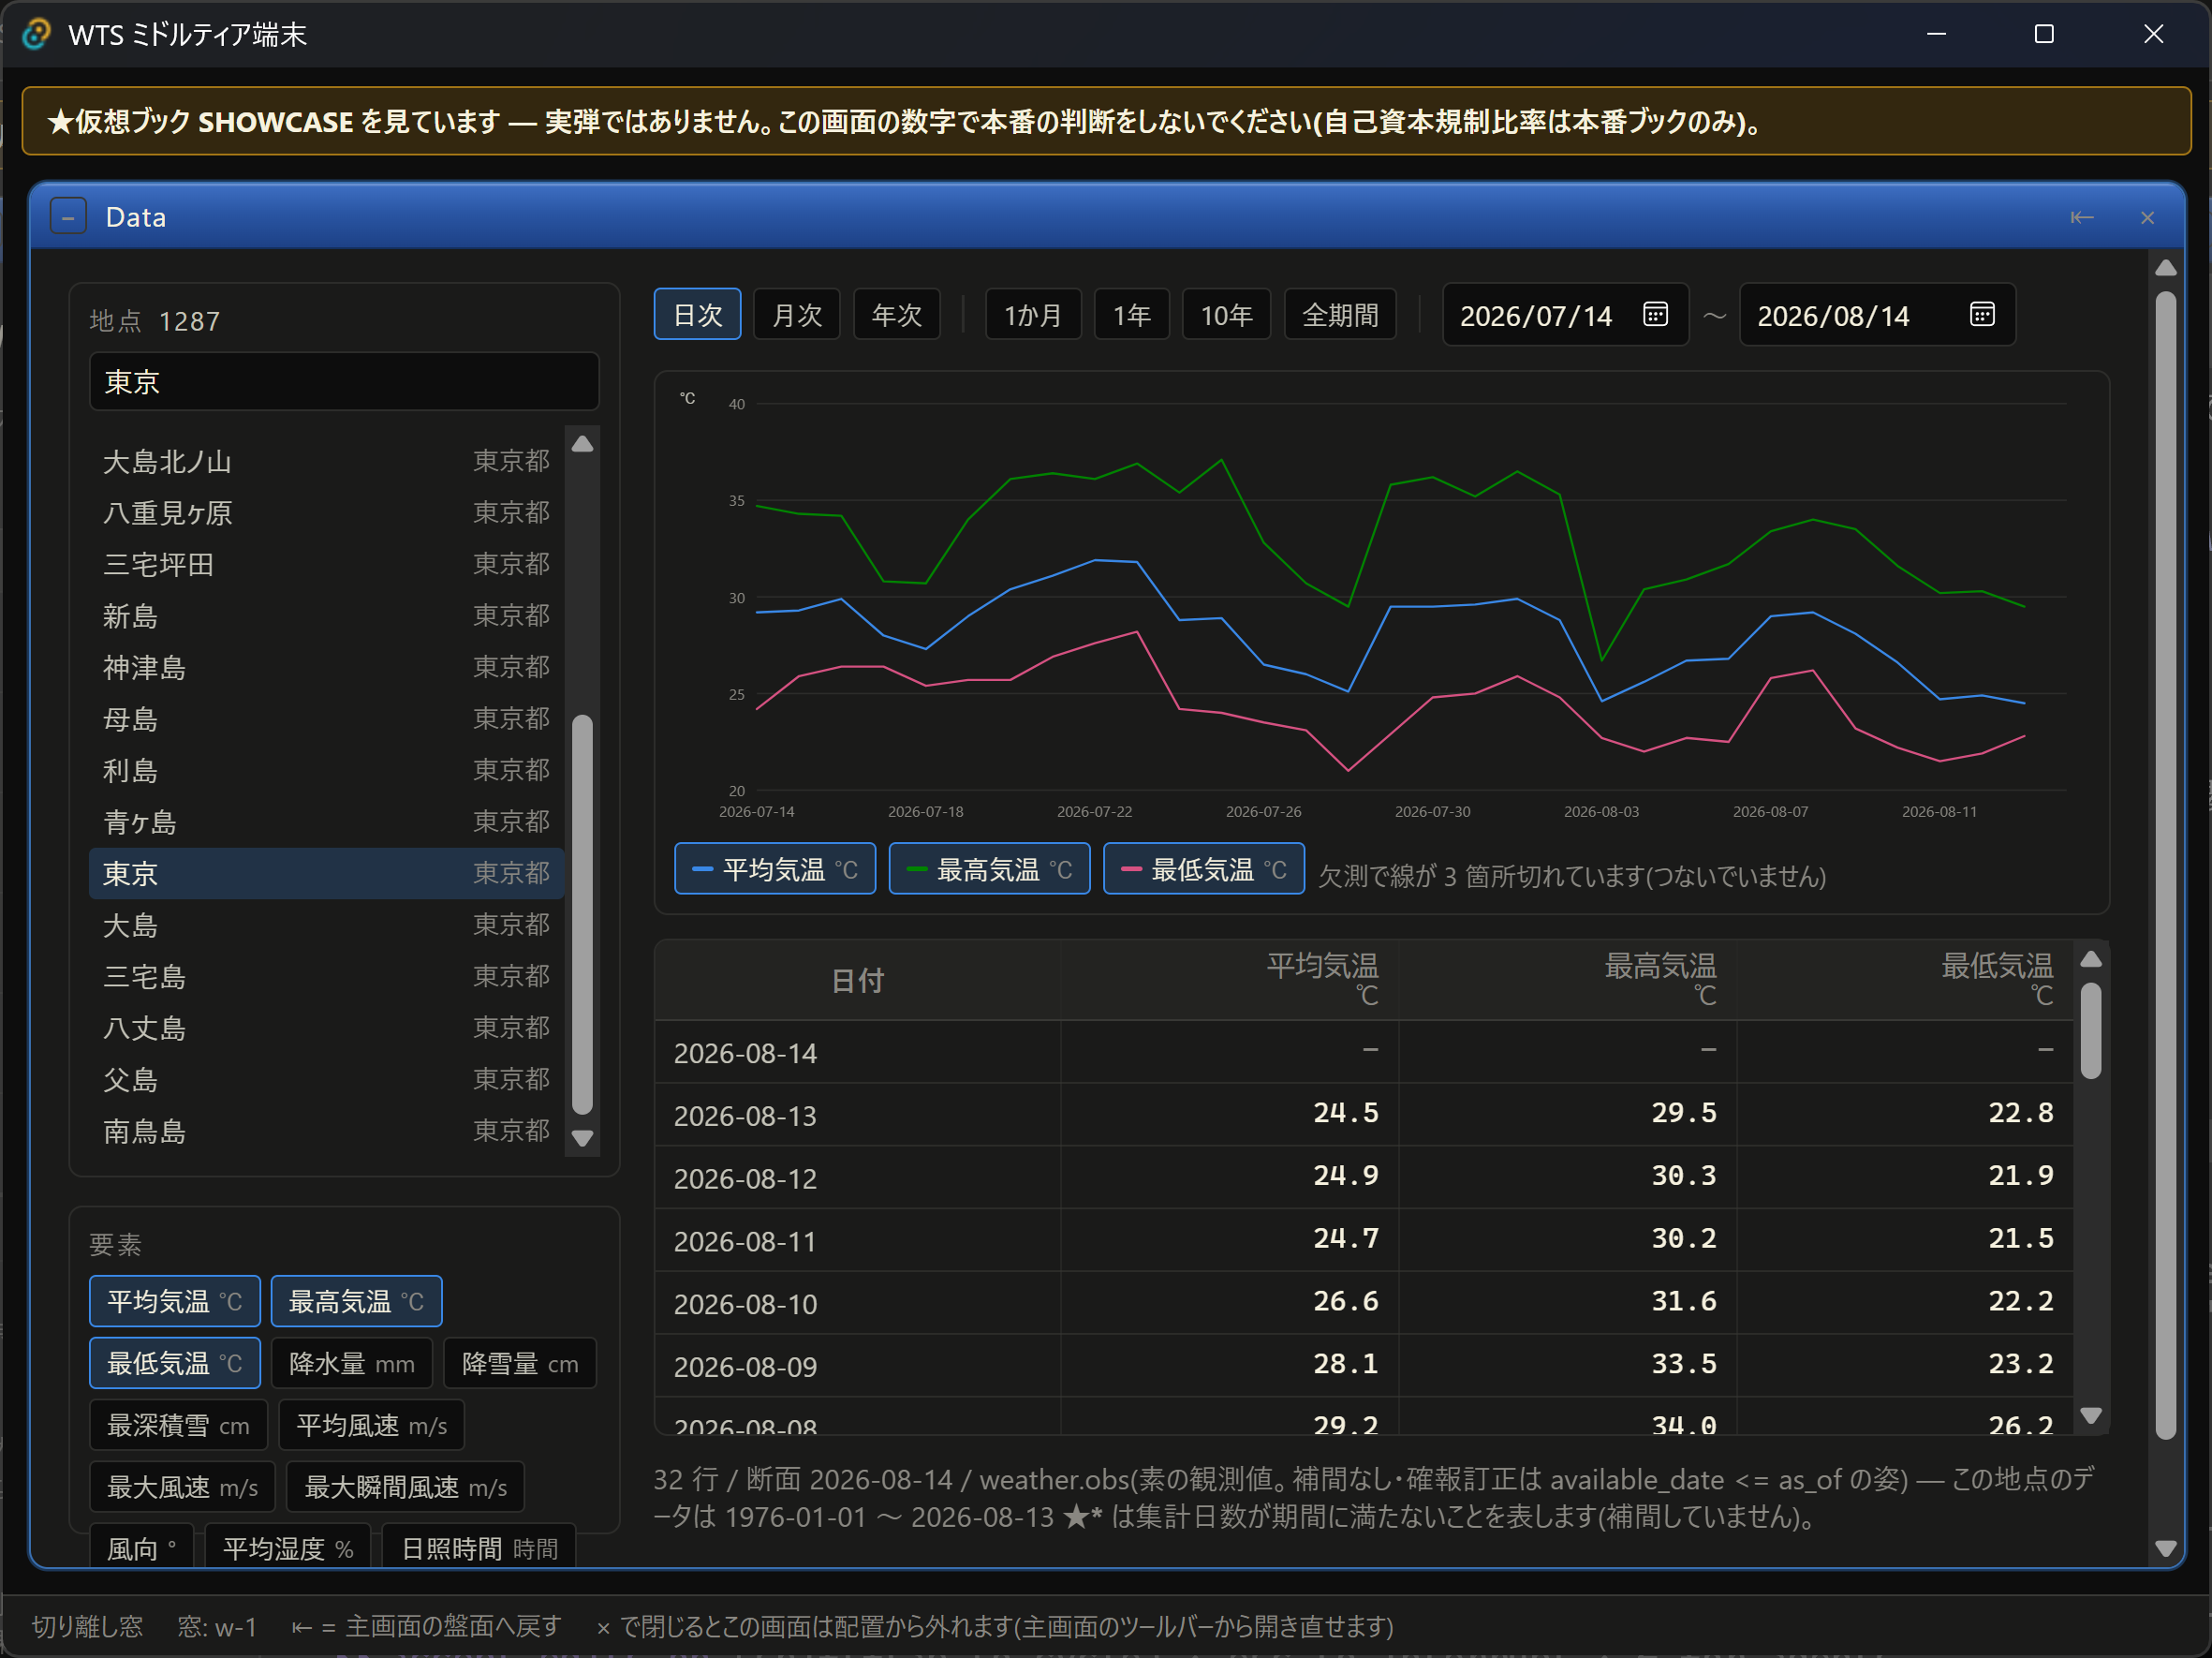Switch to the 年次 yearly tab
This screenshot has width=2212, height=1658.
tap(897, 315)
